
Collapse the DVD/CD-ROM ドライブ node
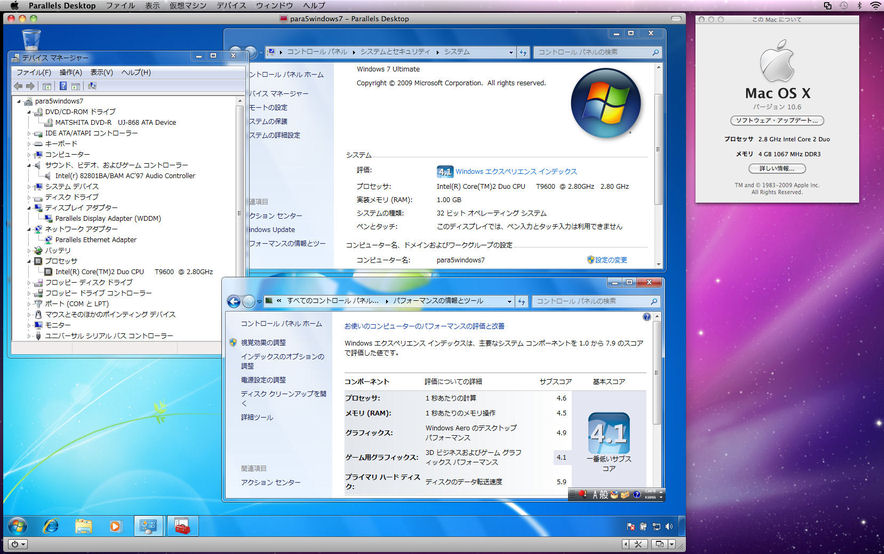pos(29,112)
